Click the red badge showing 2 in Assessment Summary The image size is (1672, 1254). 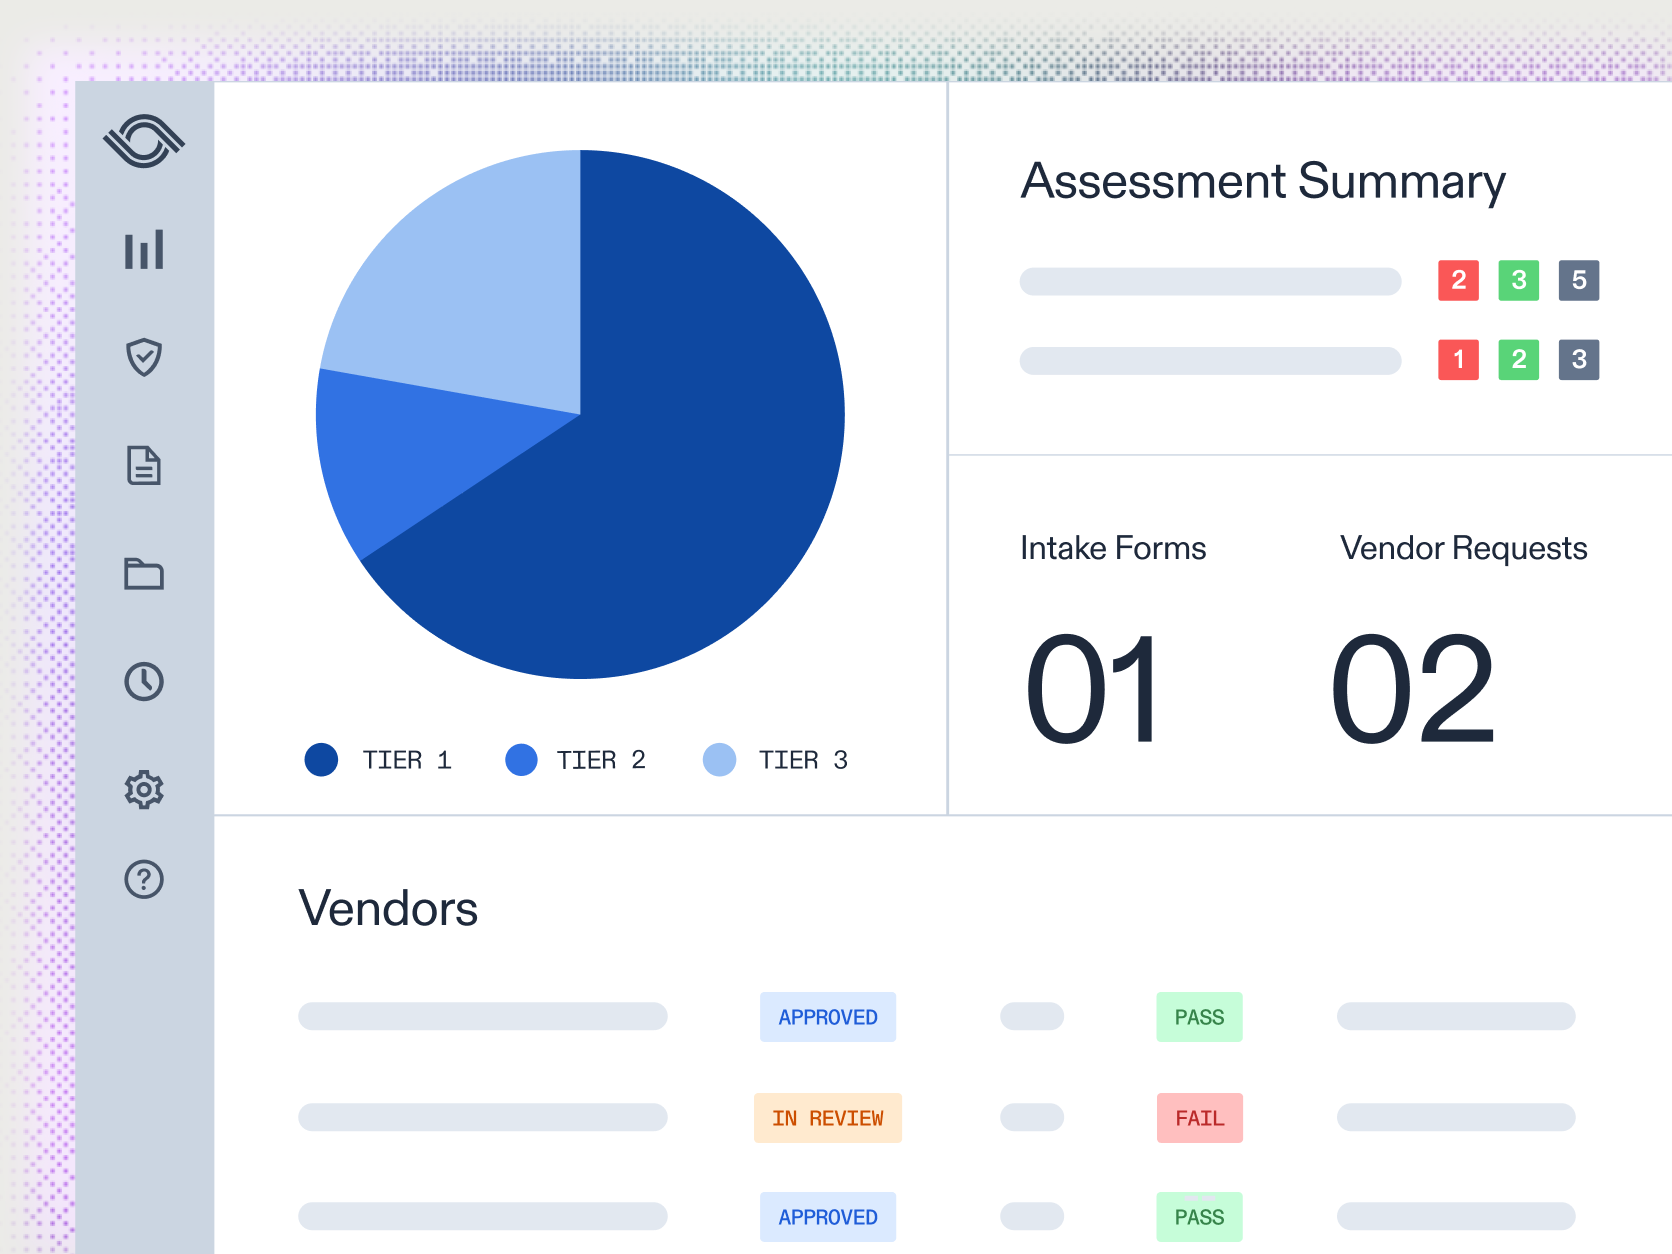[1458, 281]
